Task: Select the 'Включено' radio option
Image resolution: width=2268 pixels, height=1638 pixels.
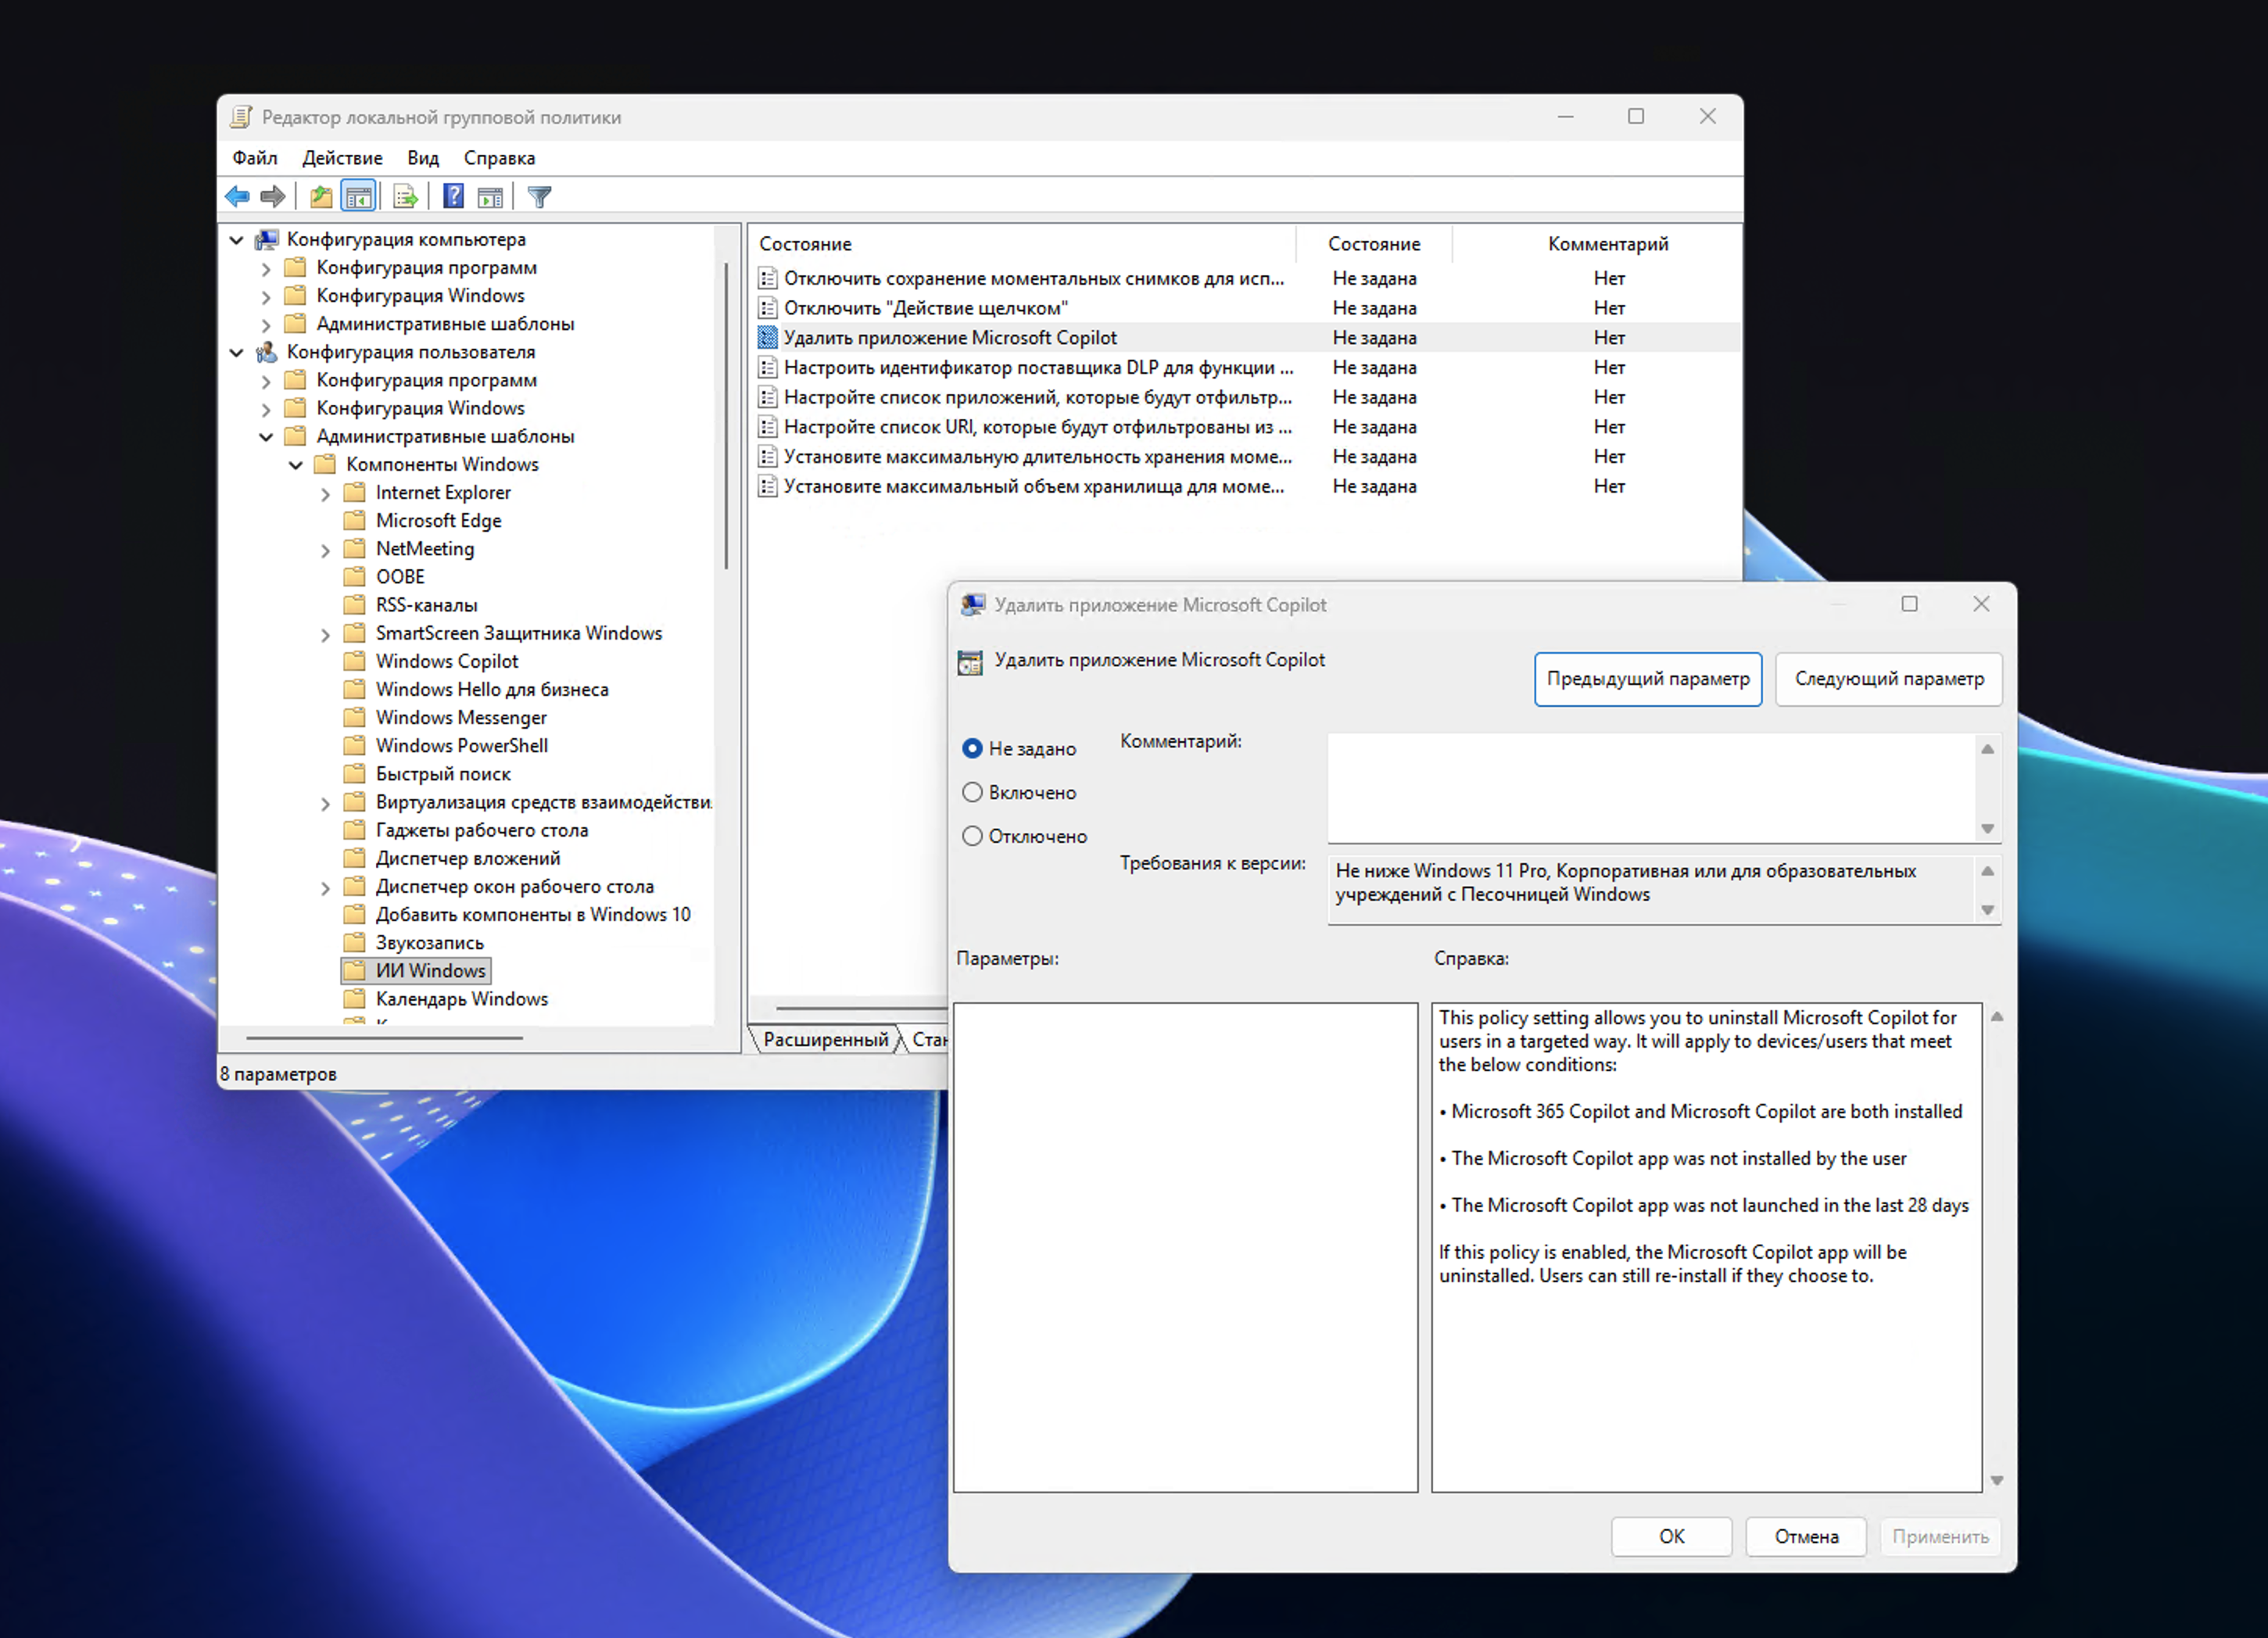Action: pos(972,792)
